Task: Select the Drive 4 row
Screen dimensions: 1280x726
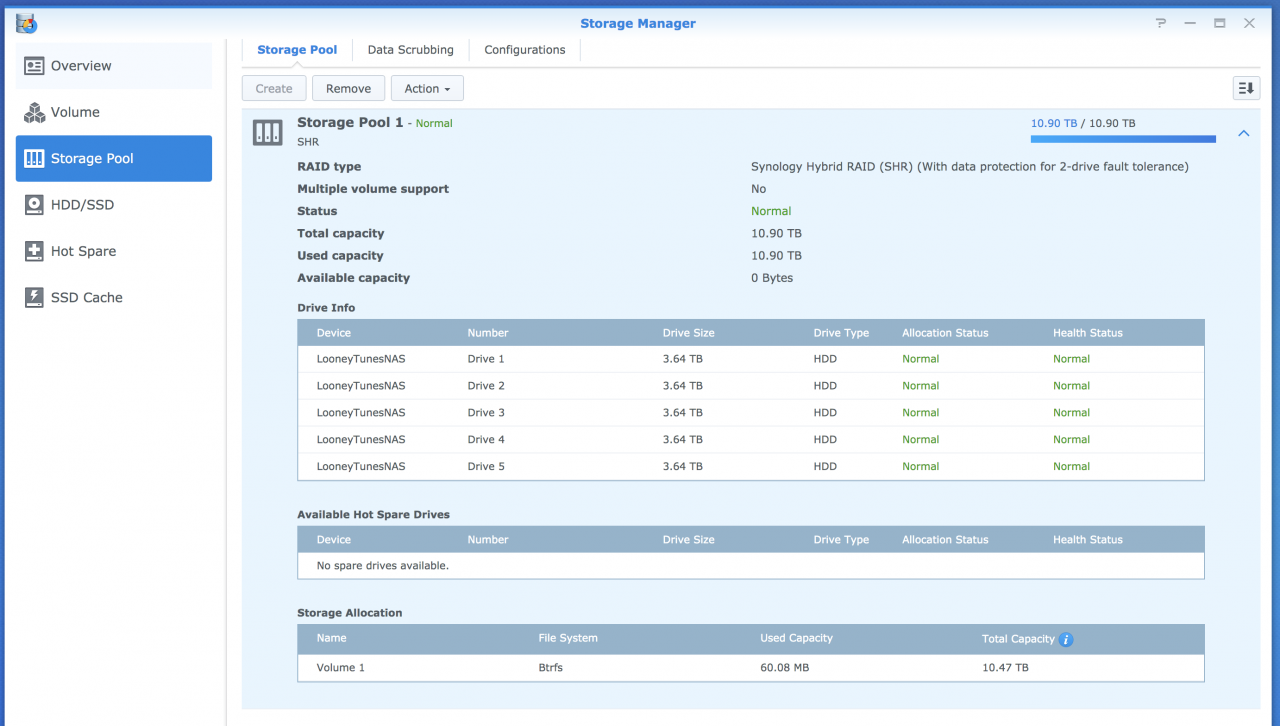Action: tap(750, 440)
